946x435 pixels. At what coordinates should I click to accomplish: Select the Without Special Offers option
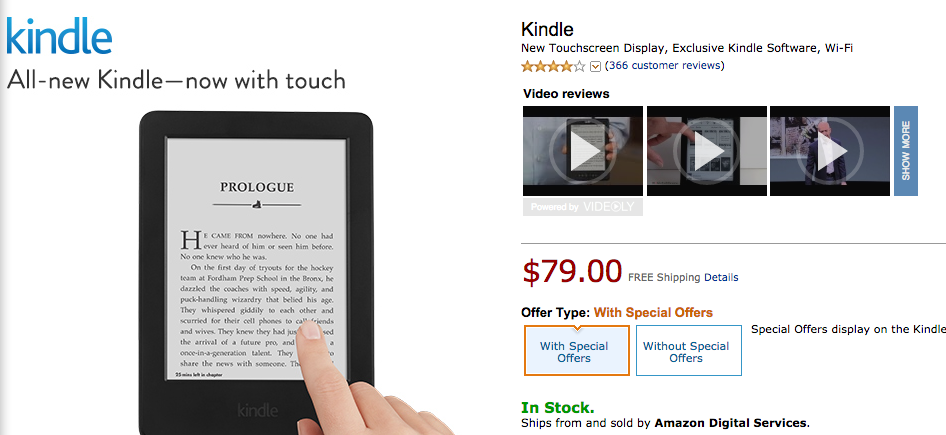tap(688, 351)
